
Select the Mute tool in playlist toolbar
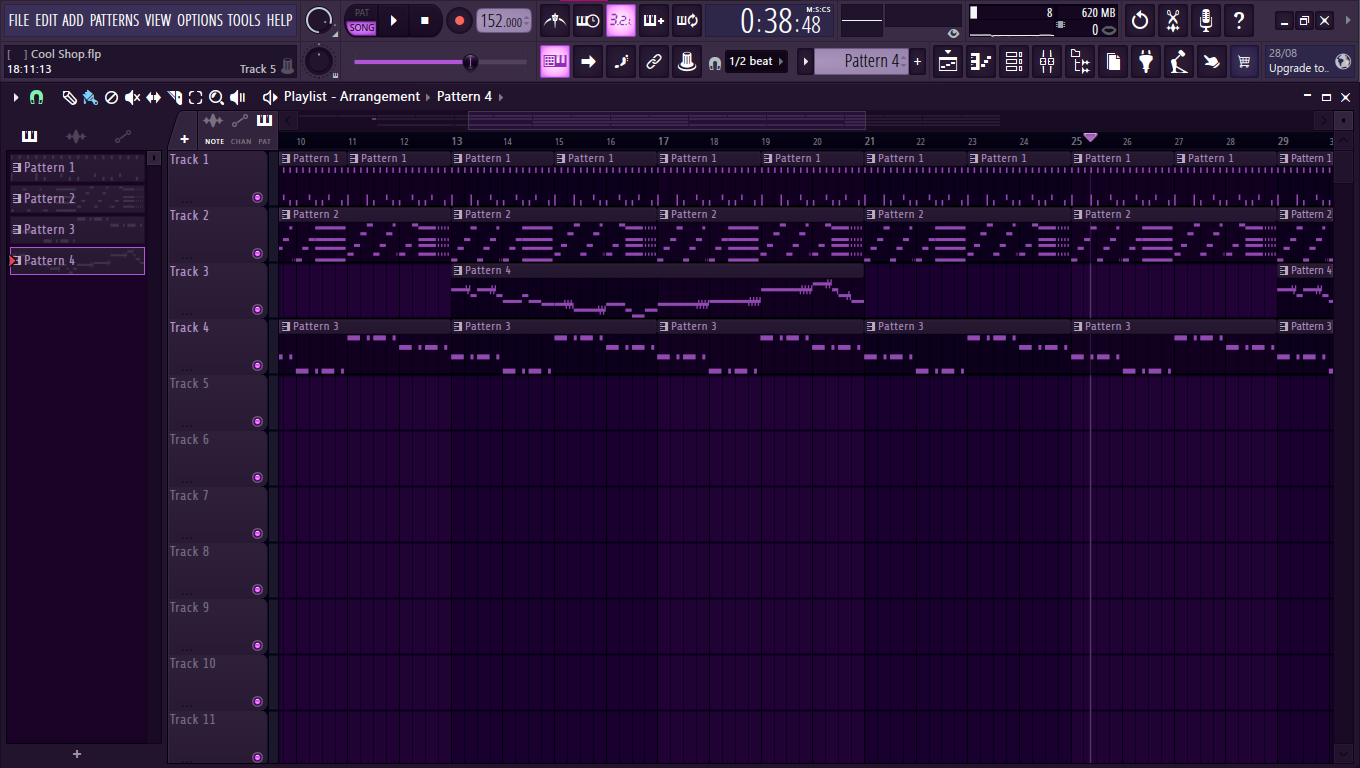[132, 97]
